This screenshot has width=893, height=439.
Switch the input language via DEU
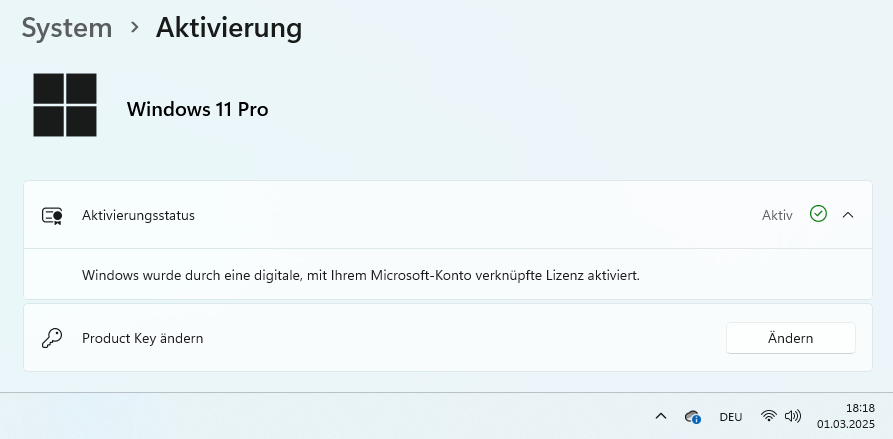(731, 417)
